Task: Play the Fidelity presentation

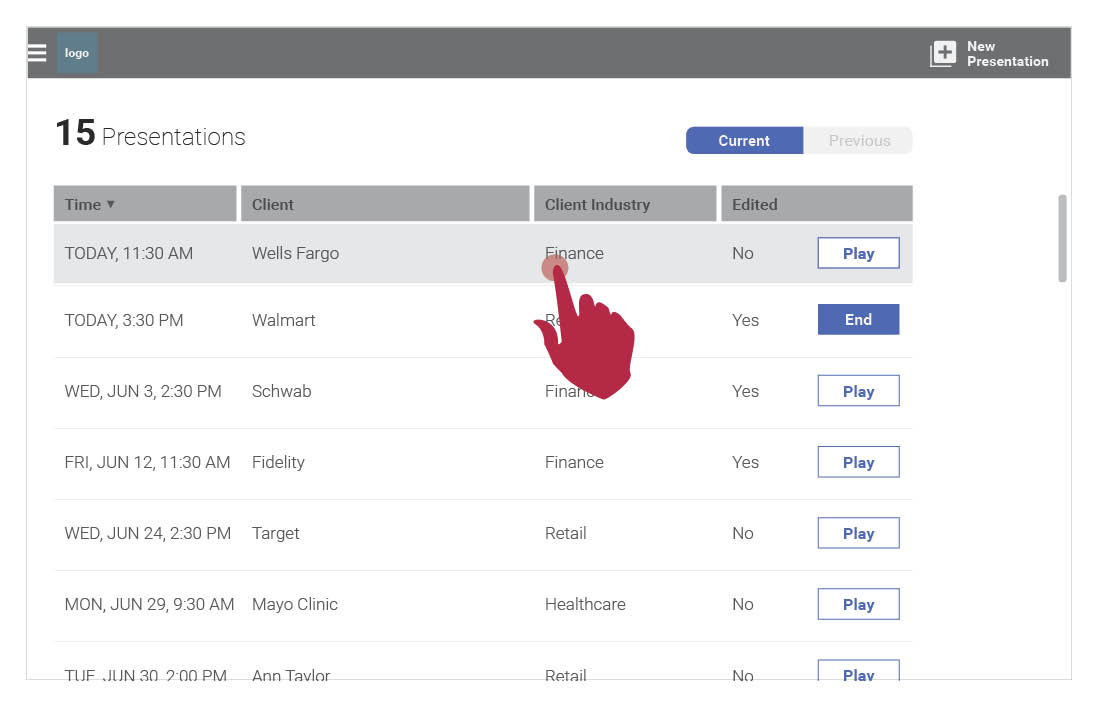Action: click(x=858, y=462)
